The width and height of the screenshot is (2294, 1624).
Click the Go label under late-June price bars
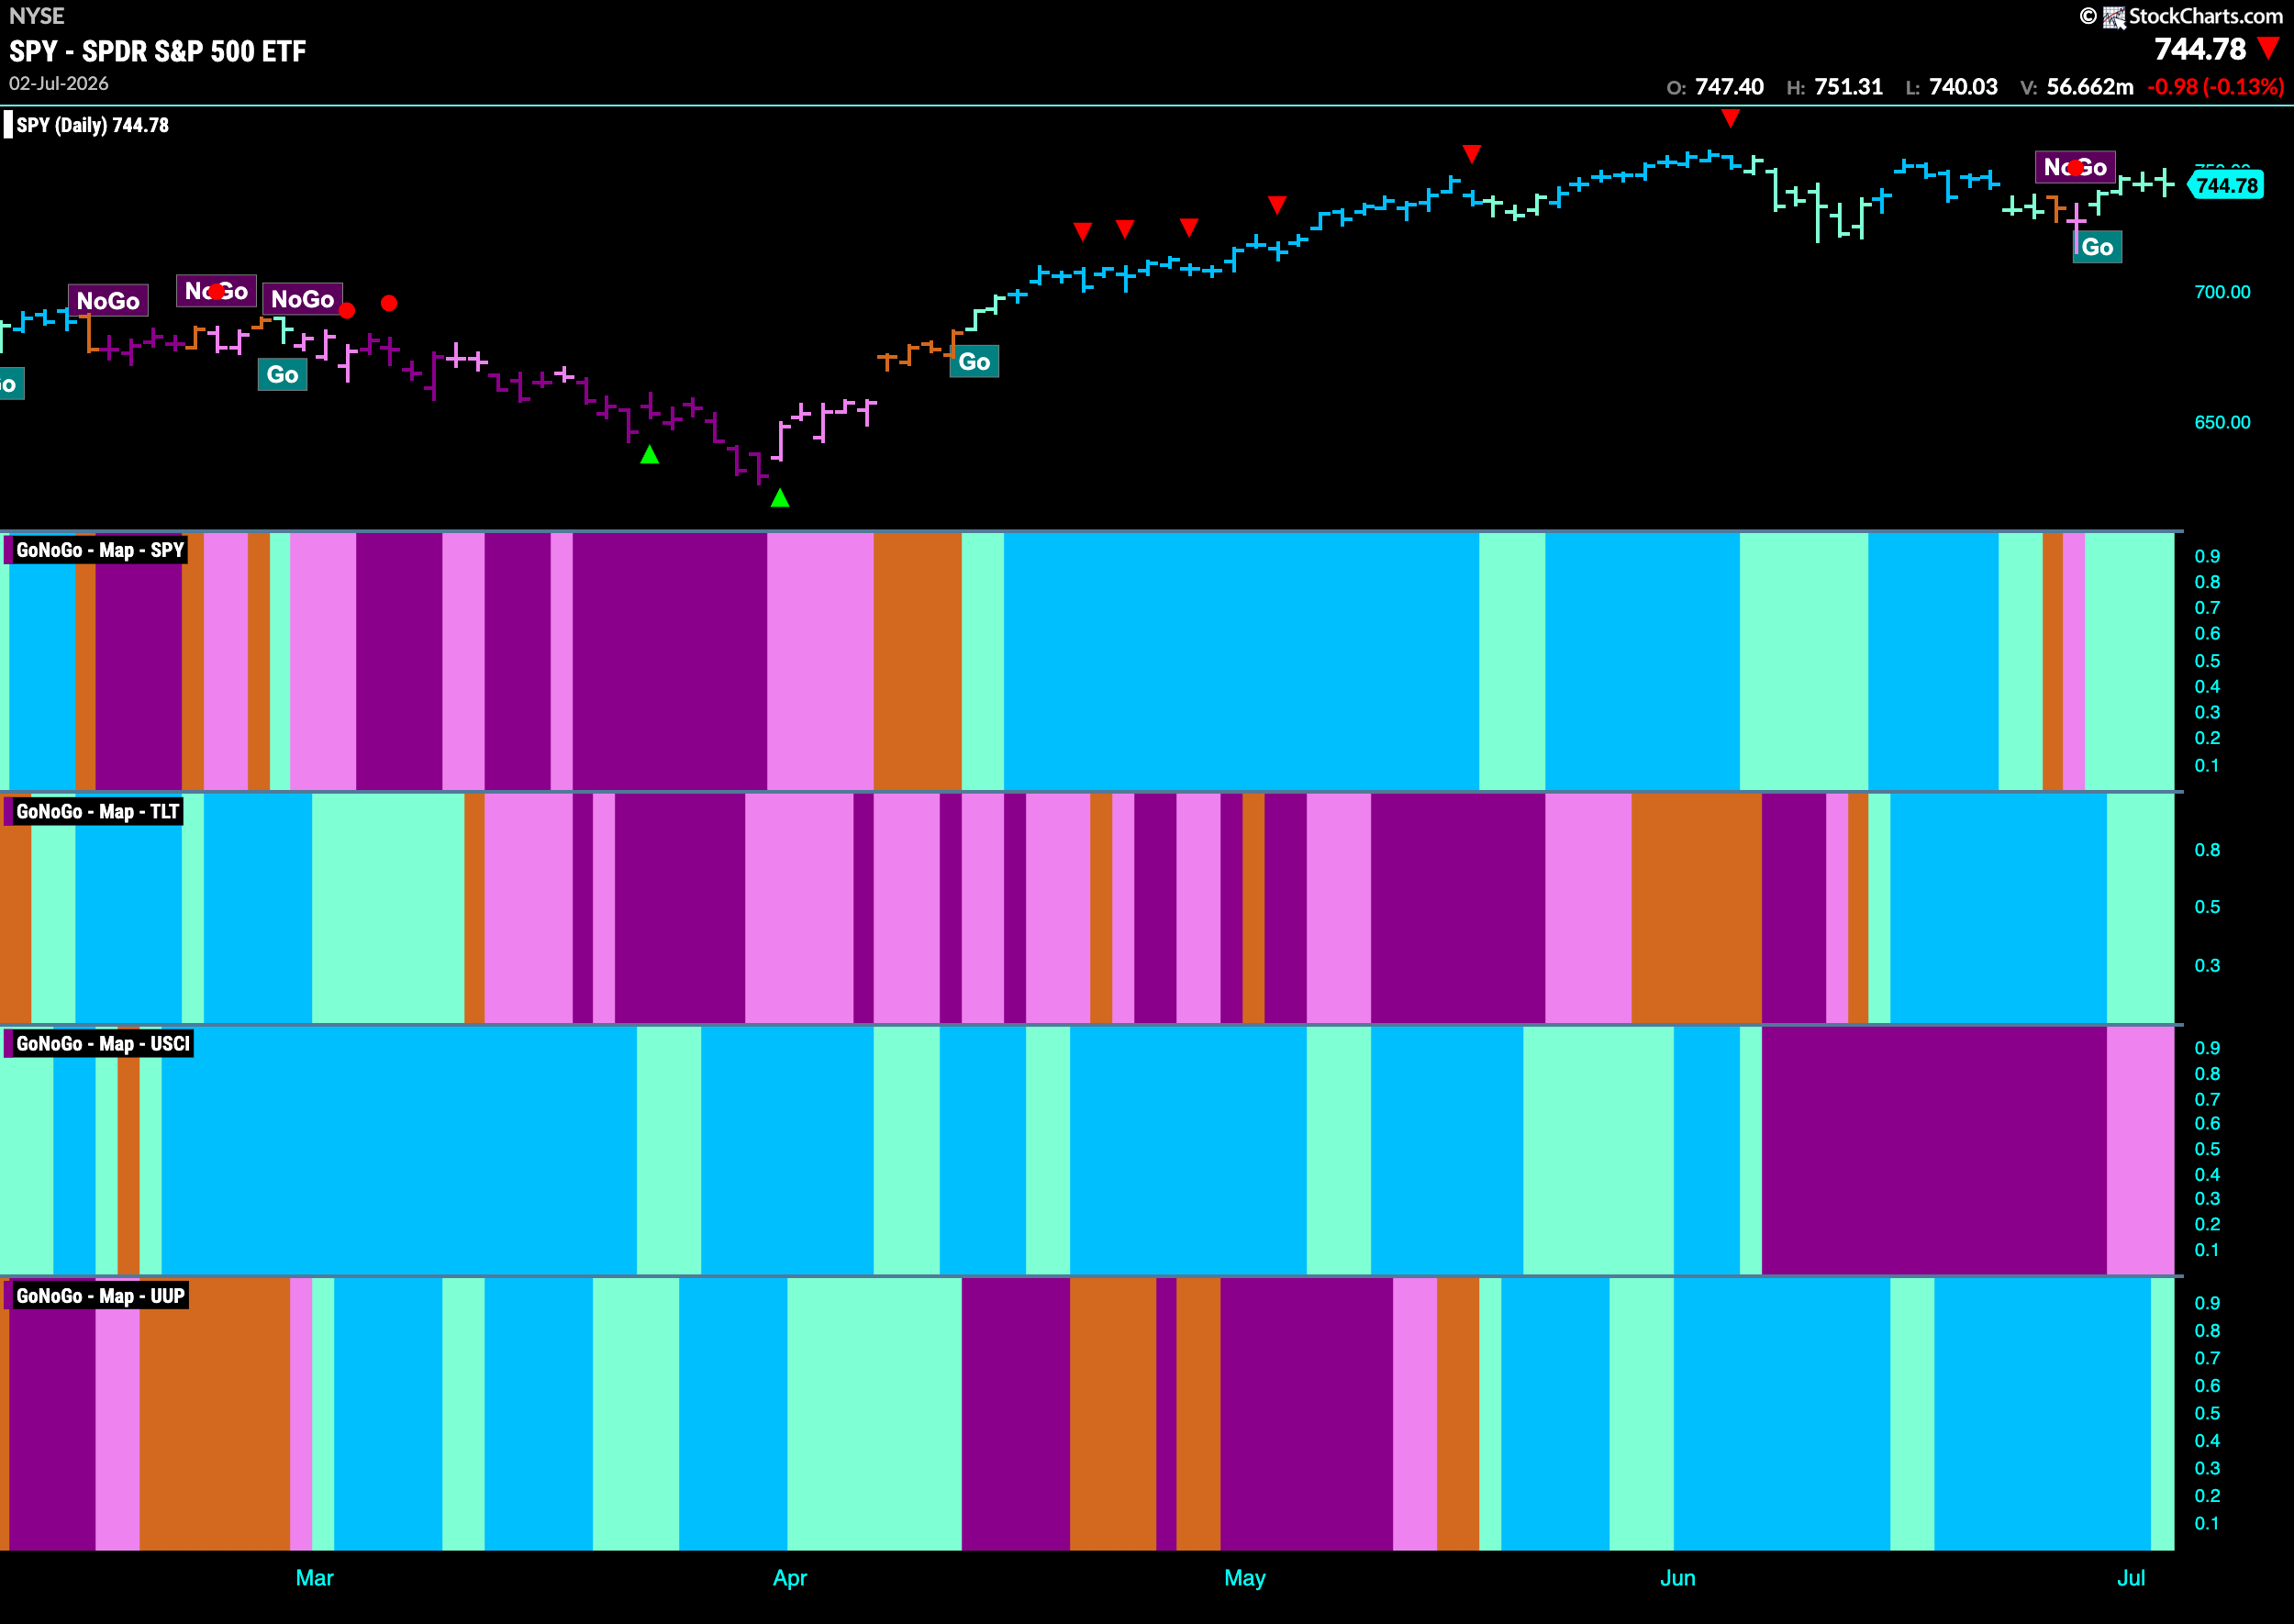click(2097, 247)
